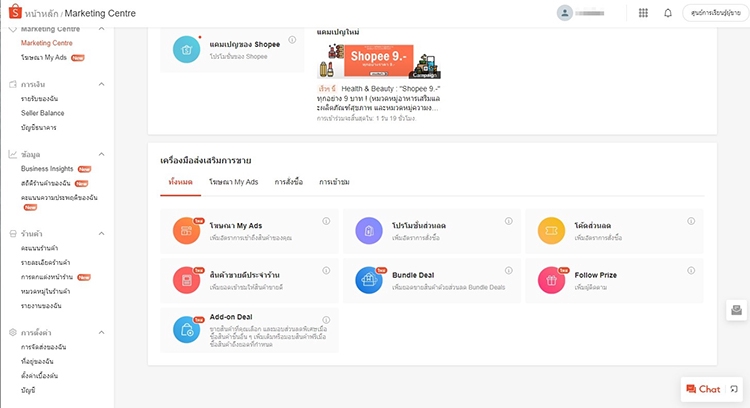Show info icon on voucher card
750x408 pixels.
(691, 221)
